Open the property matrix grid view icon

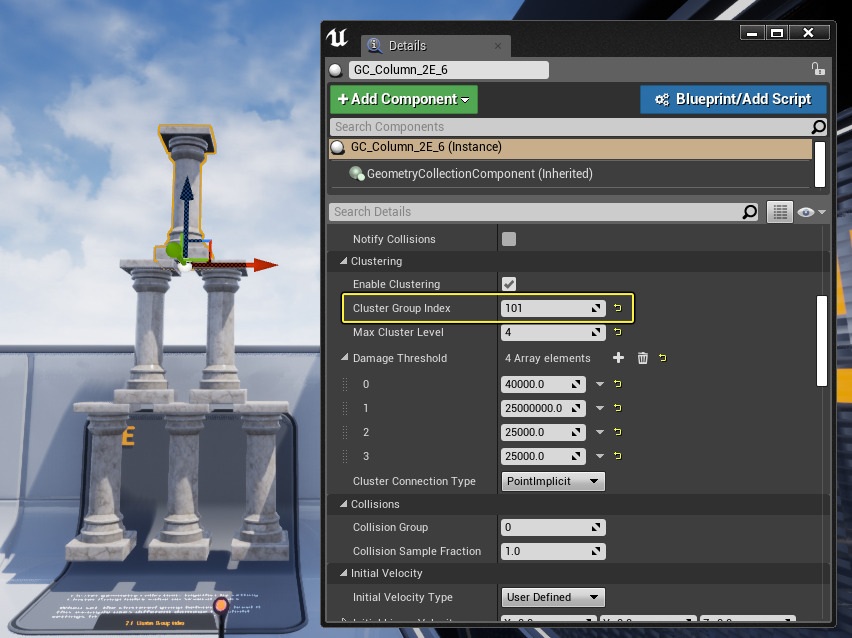click(x=780, y=212)
